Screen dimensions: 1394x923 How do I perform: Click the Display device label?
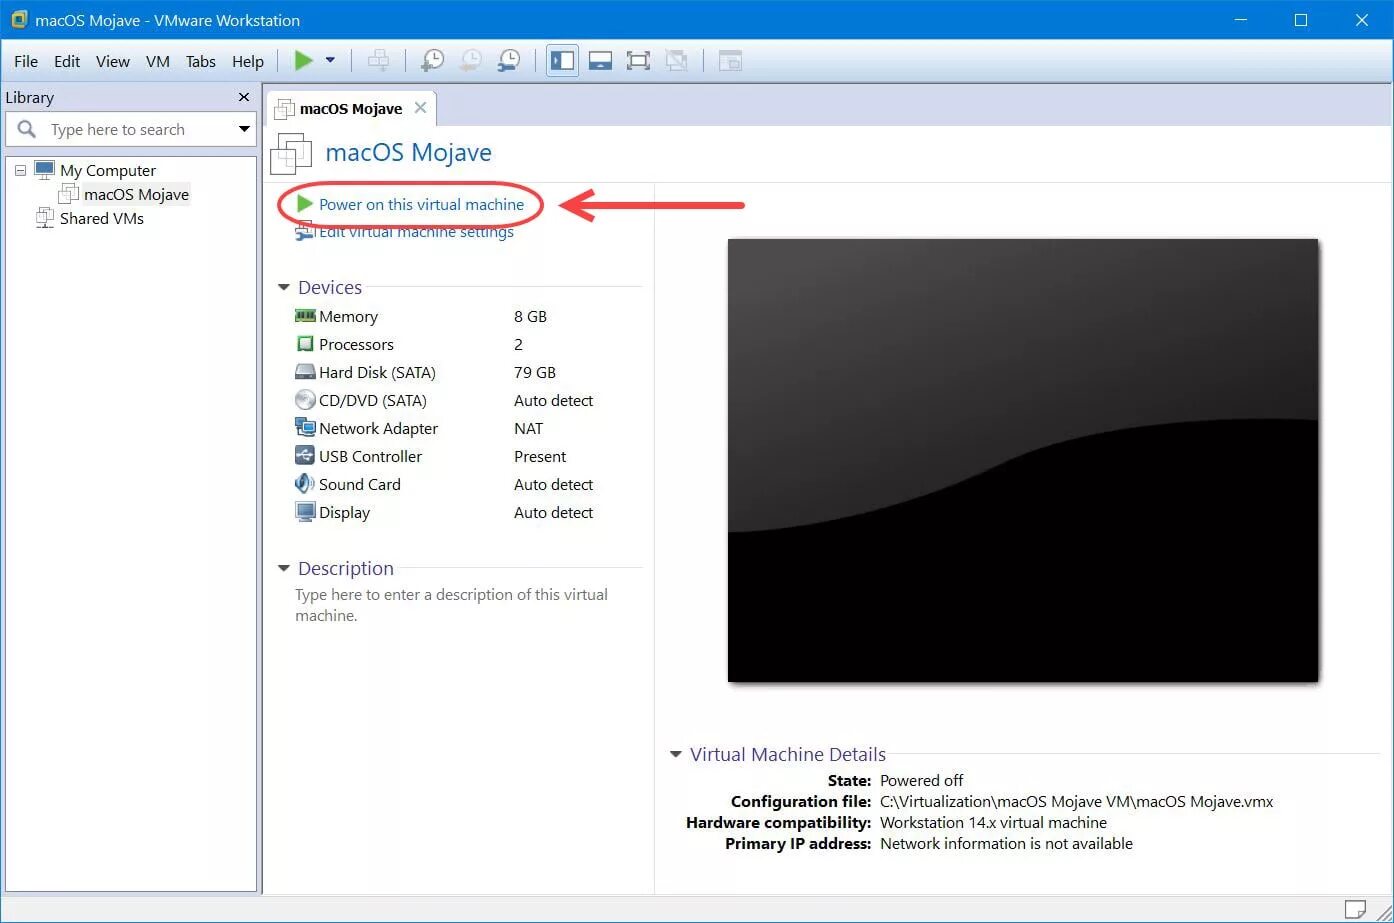[x=344, y=512]
